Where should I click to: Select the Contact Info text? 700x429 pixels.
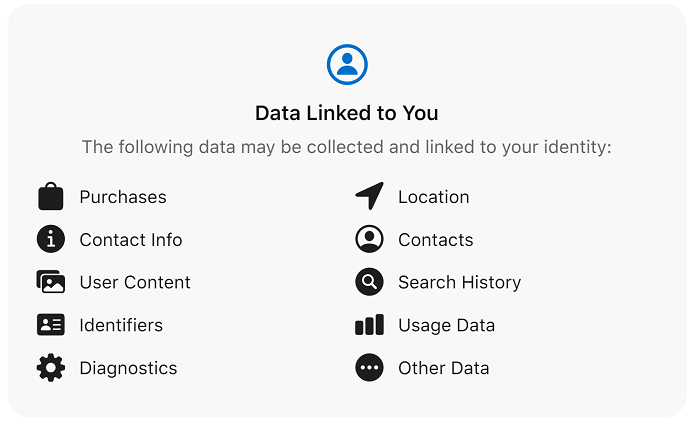(131, 240)
